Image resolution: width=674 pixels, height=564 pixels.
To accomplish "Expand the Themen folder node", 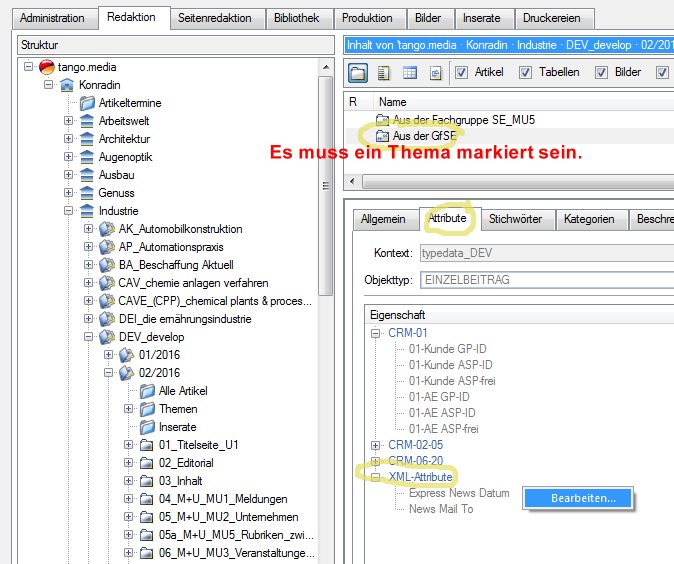I will pyautogui.click(x=129, y=409).
